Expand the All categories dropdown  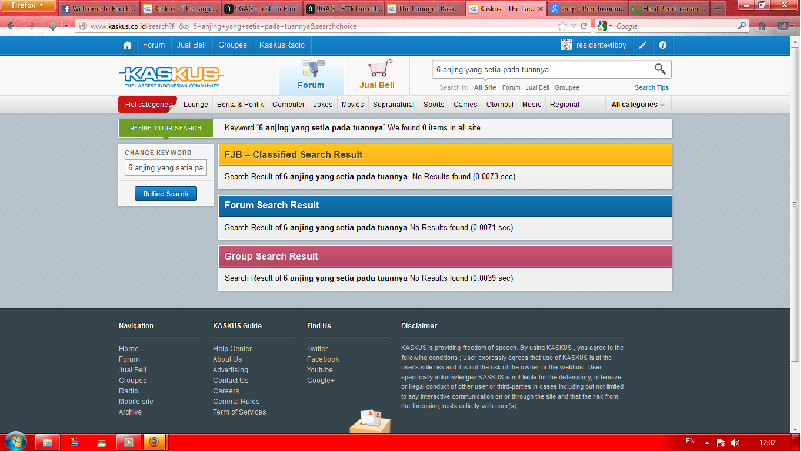point(638,104)
